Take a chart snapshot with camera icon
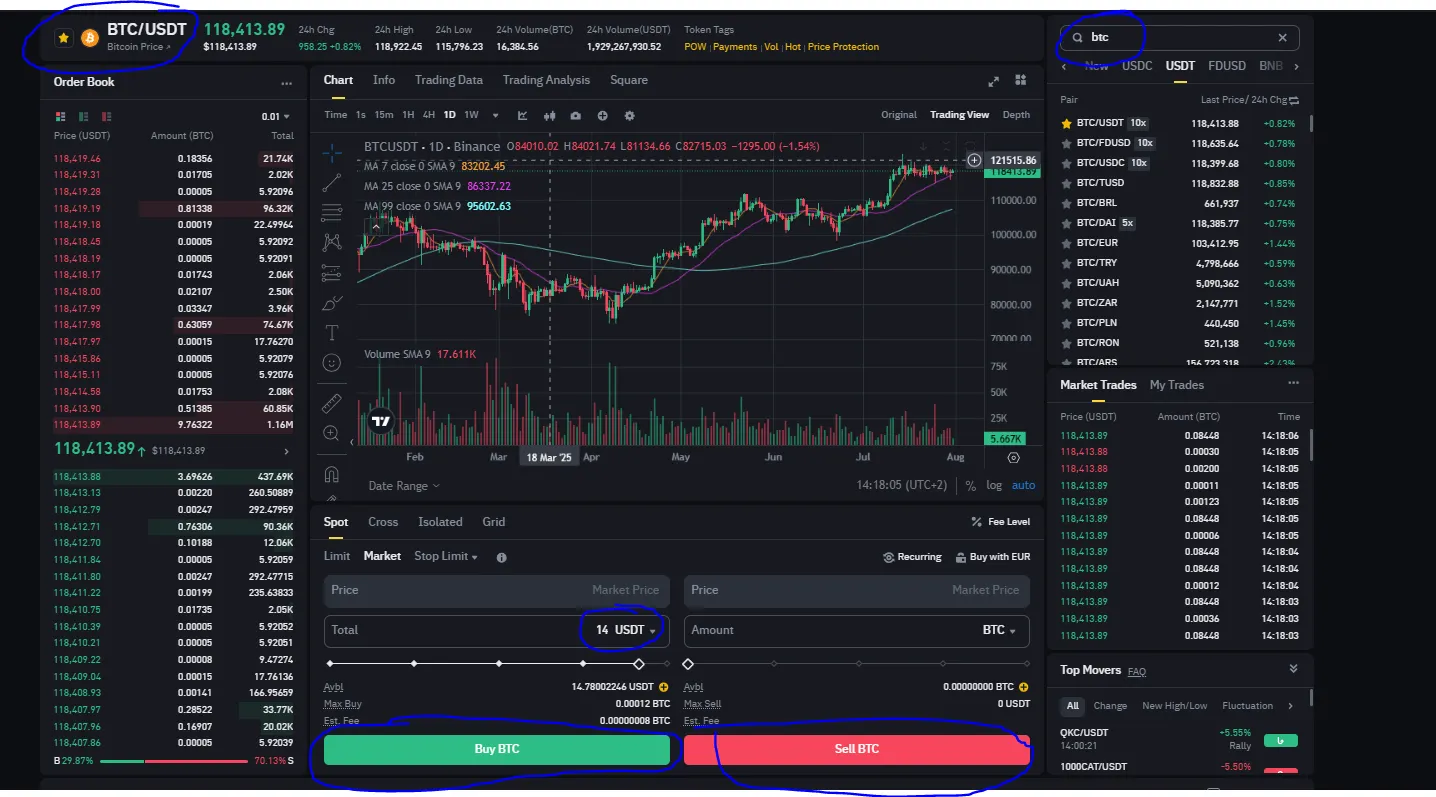Screen dimensions: 1436x797 click(x=575, y=115)
